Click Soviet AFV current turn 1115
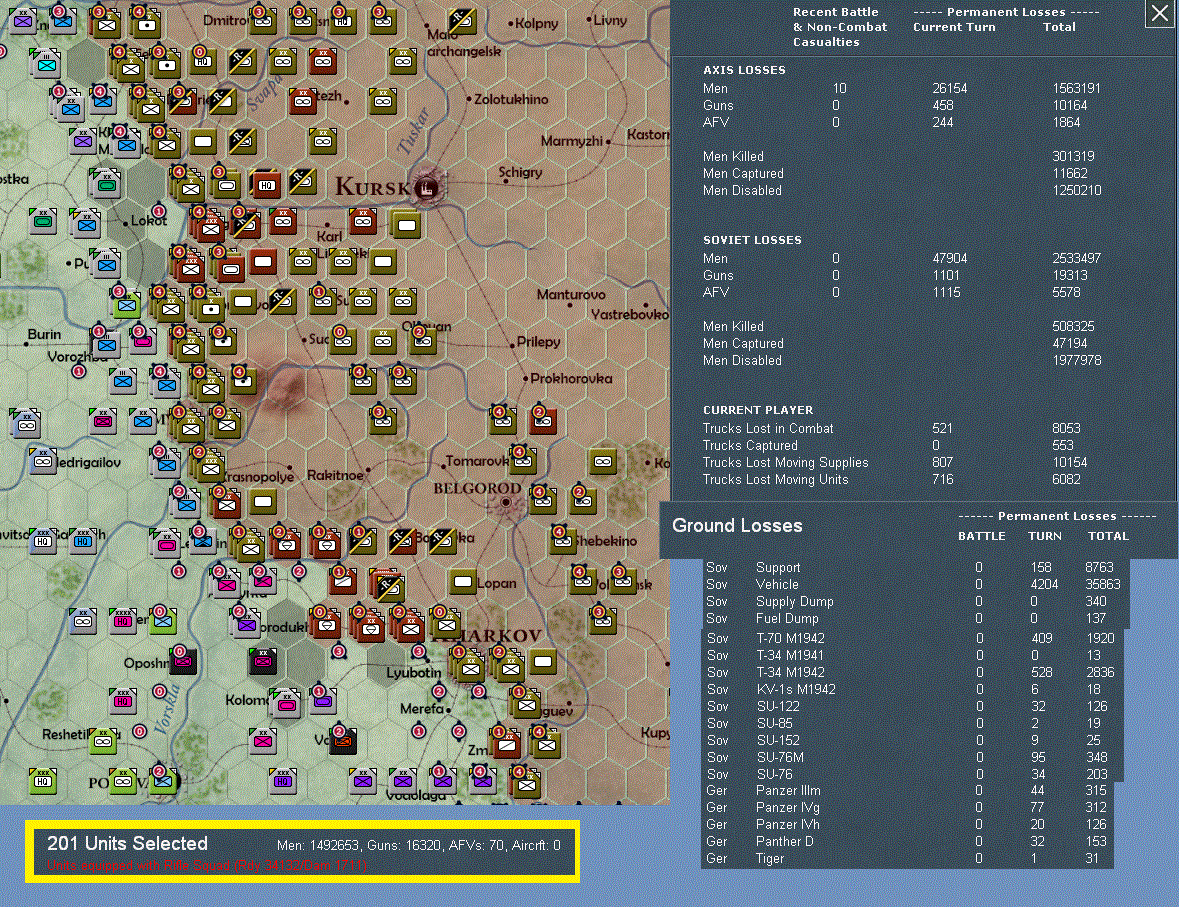Image resolution: width=1179 pixels, height=907 pixels. (x=947, y=292)
